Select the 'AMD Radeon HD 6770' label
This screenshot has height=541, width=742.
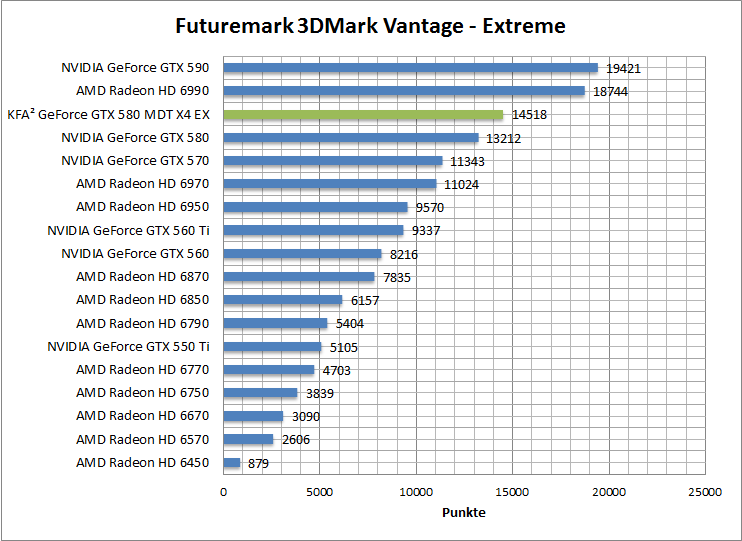142,369
